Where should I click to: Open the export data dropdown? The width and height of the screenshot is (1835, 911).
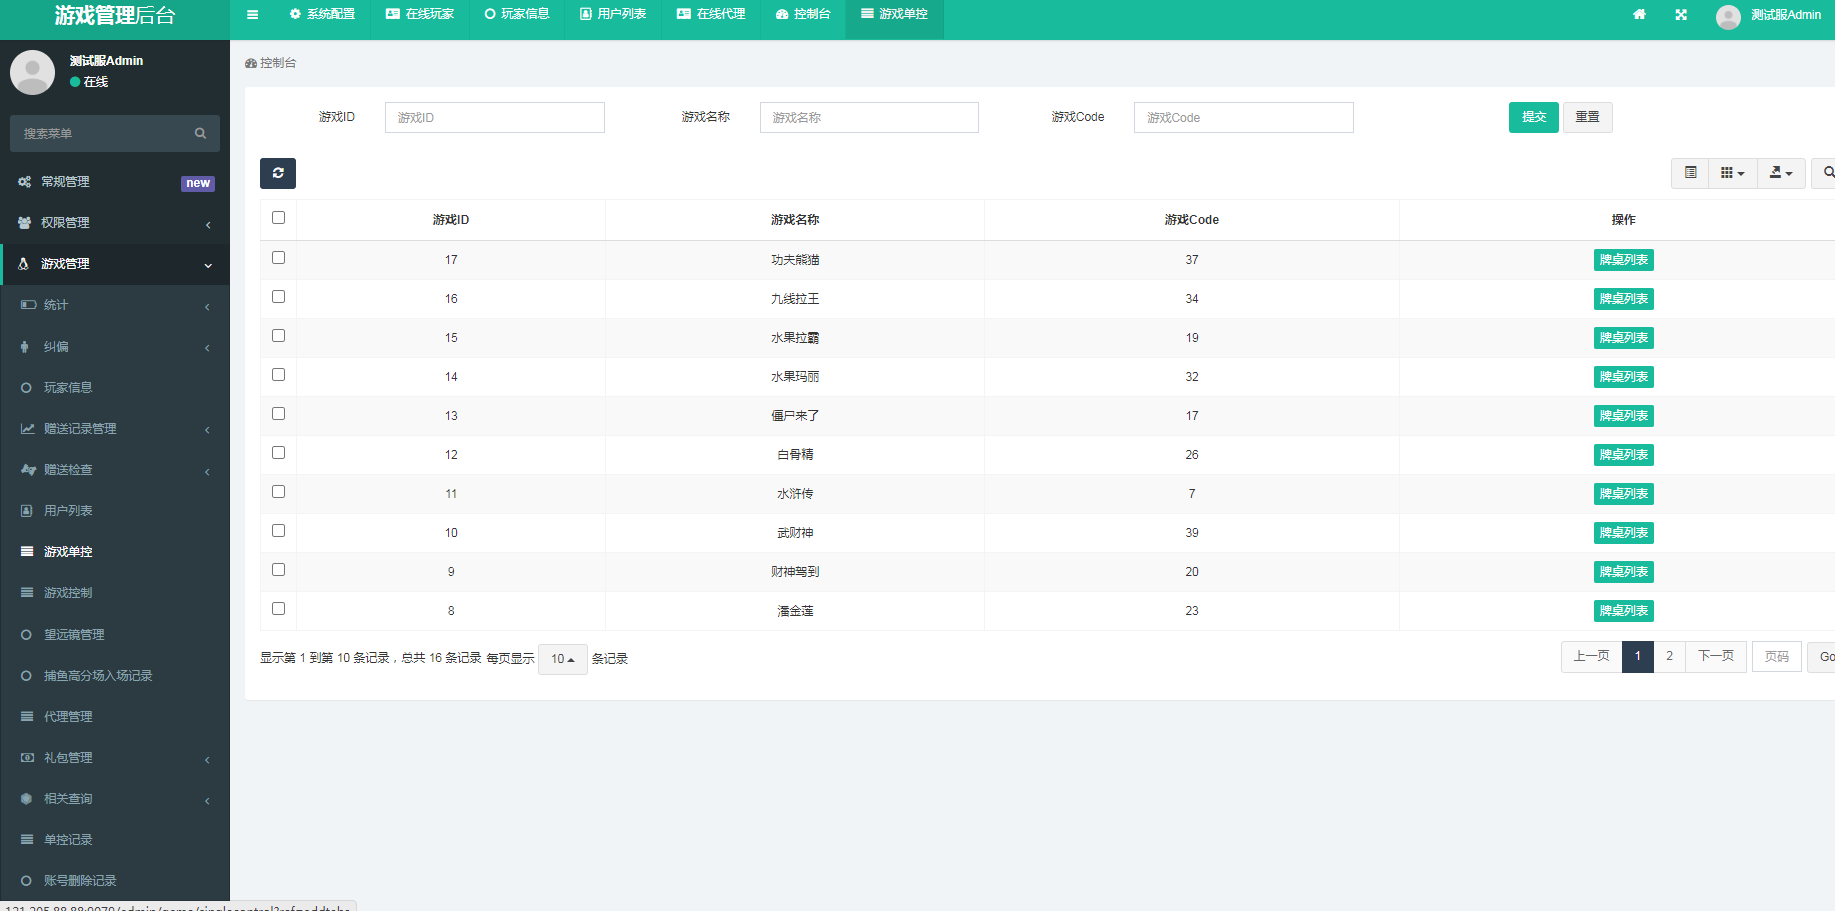pos(1781,173)
